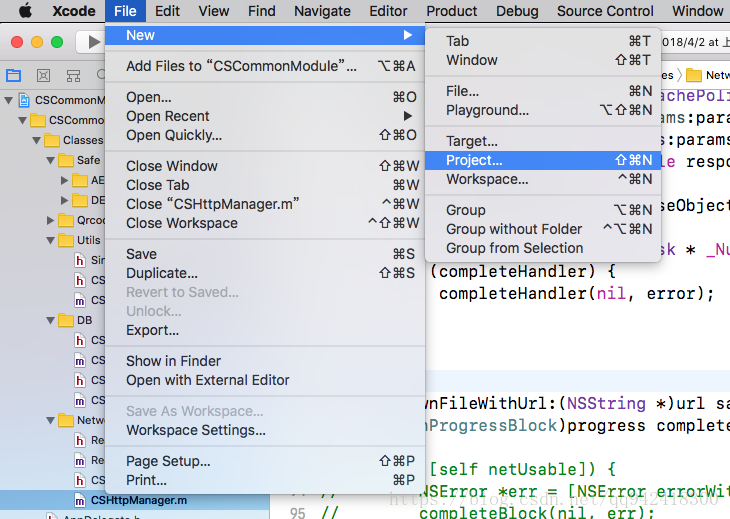
Task: Choose Workspace... in the New submenu
Action: tap(543, 180)
